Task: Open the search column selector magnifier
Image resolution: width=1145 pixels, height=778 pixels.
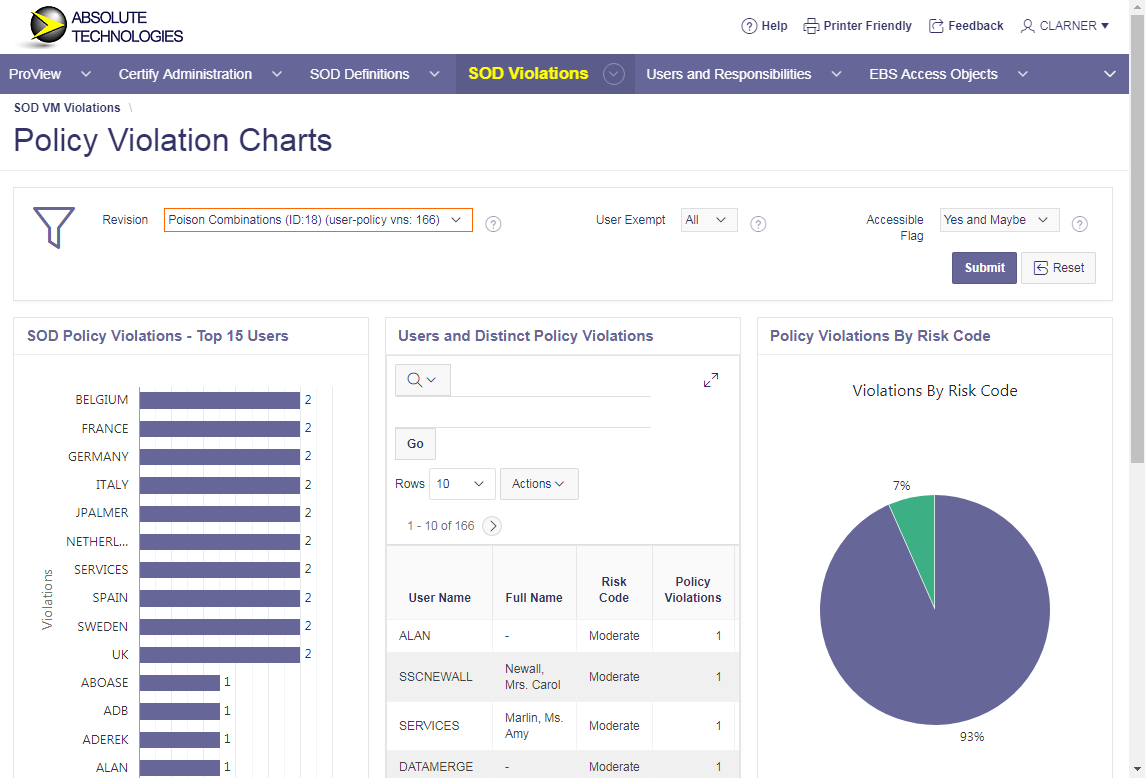Action: tap(423, 380)
